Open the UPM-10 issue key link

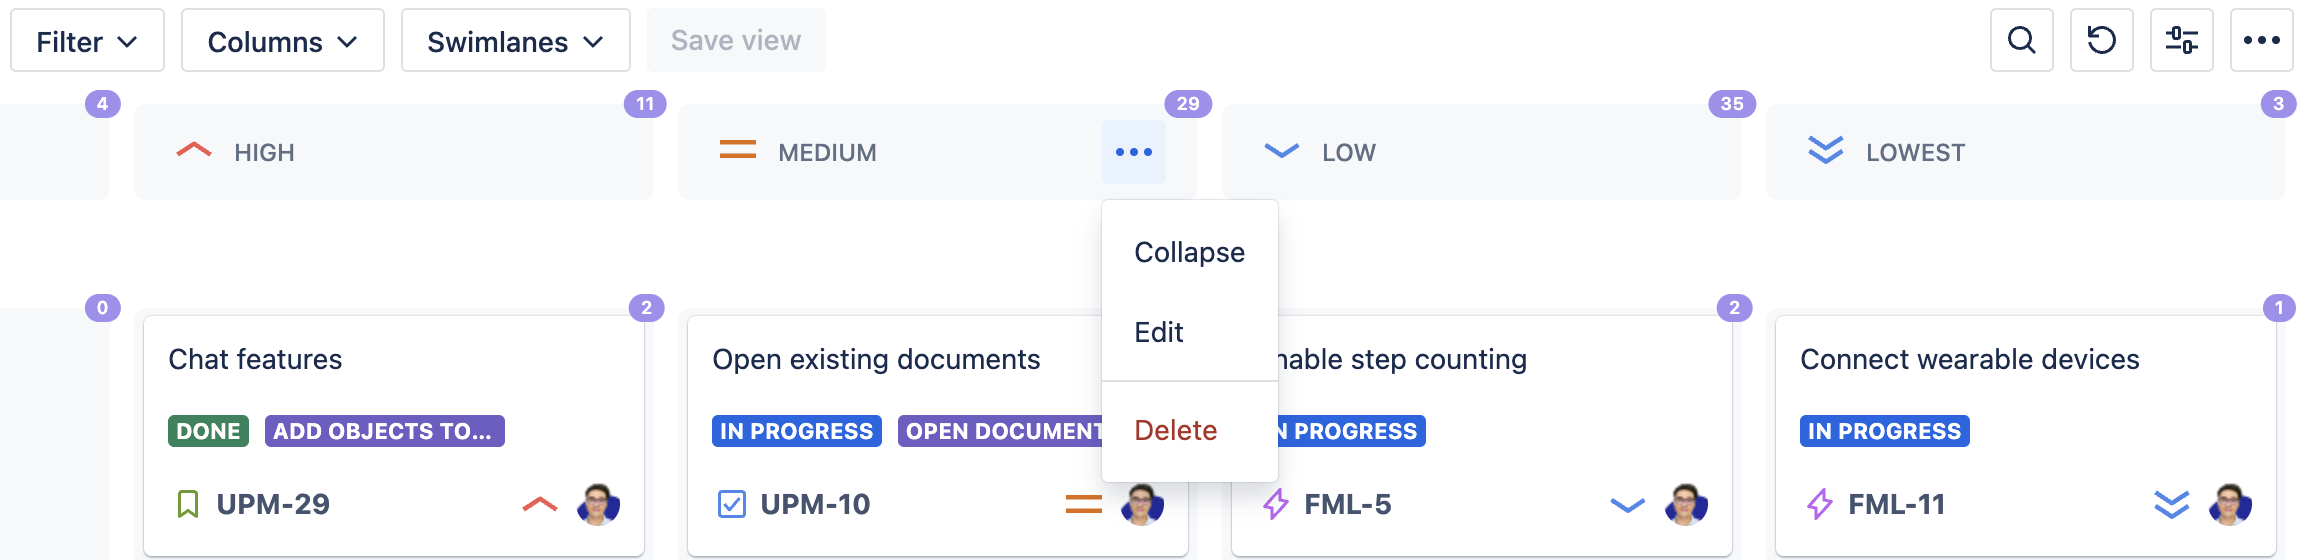(815, 504)
